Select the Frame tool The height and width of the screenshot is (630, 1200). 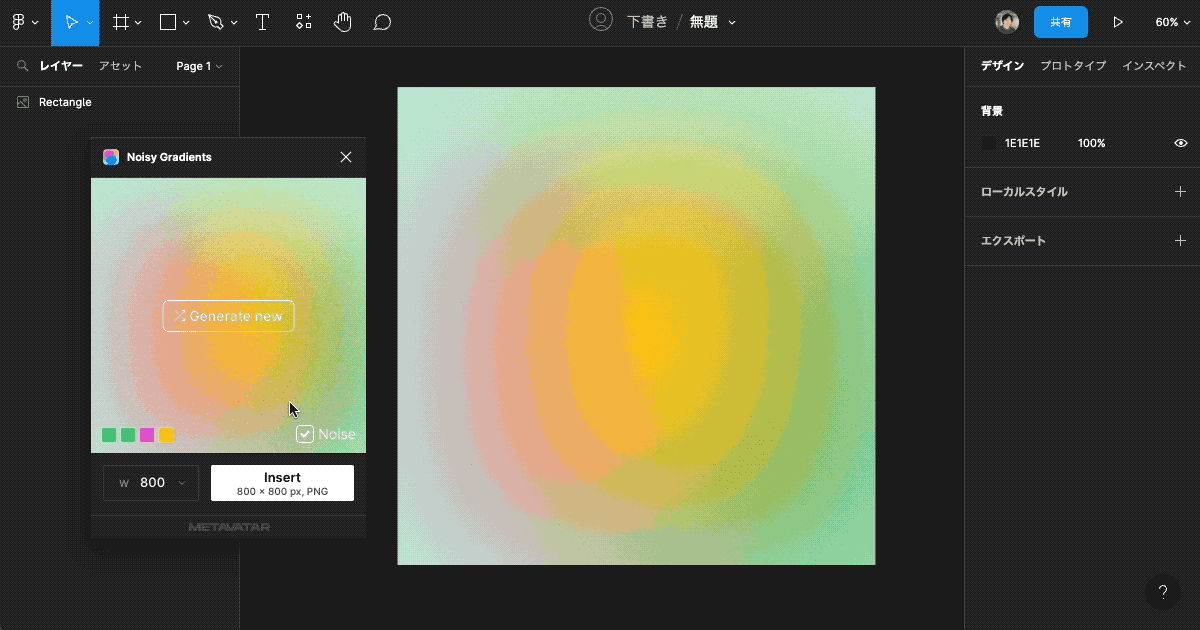pos(120,21)
